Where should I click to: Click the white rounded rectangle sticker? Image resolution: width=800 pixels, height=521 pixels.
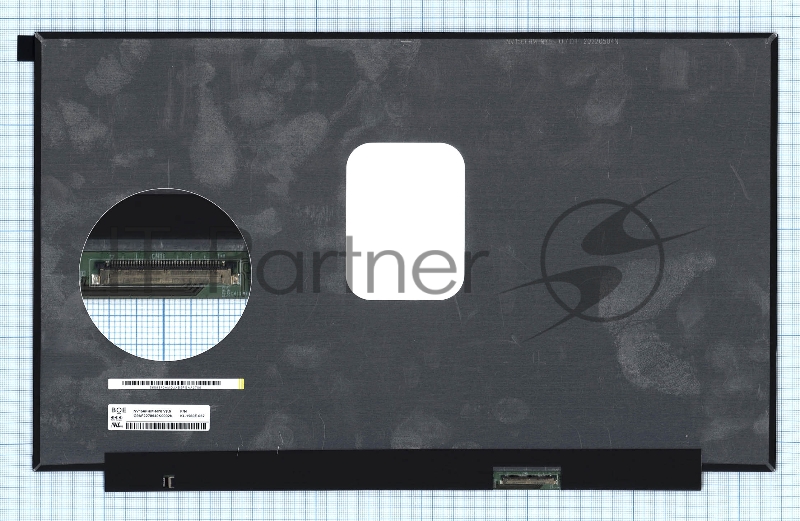tap(405, 221)
